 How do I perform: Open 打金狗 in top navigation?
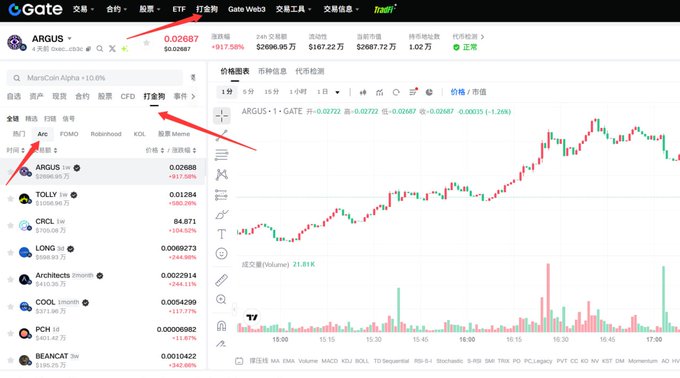[207, 9]
